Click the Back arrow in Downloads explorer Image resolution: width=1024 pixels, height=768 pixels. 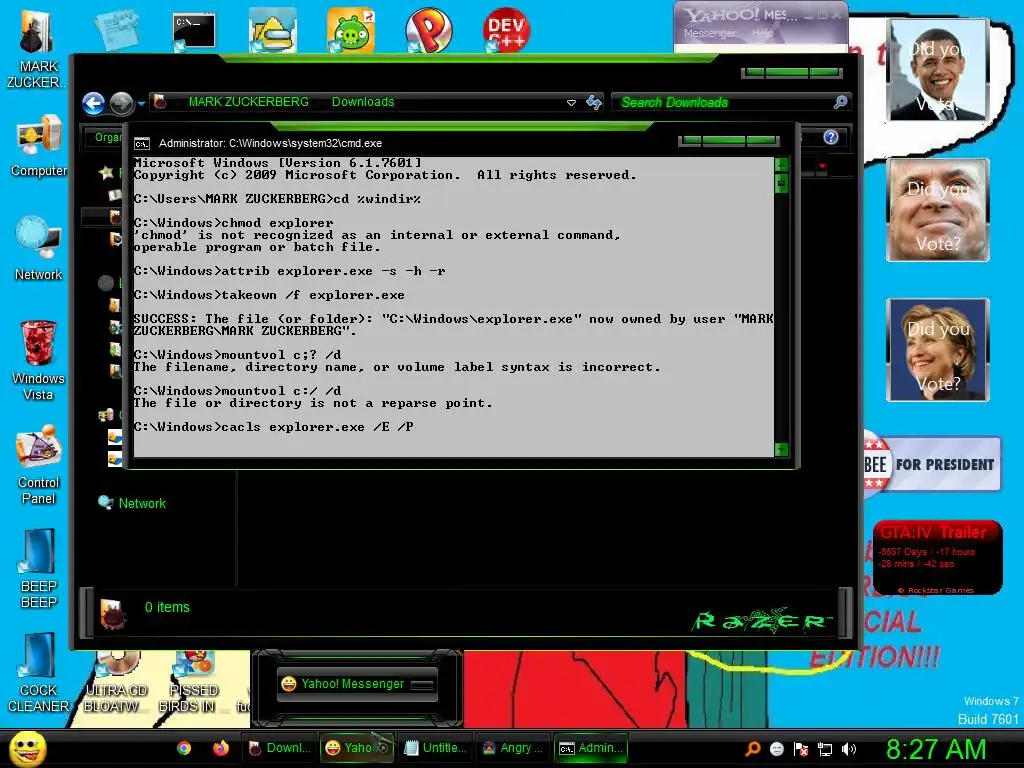pyautogui.click(x=93, y=103)
